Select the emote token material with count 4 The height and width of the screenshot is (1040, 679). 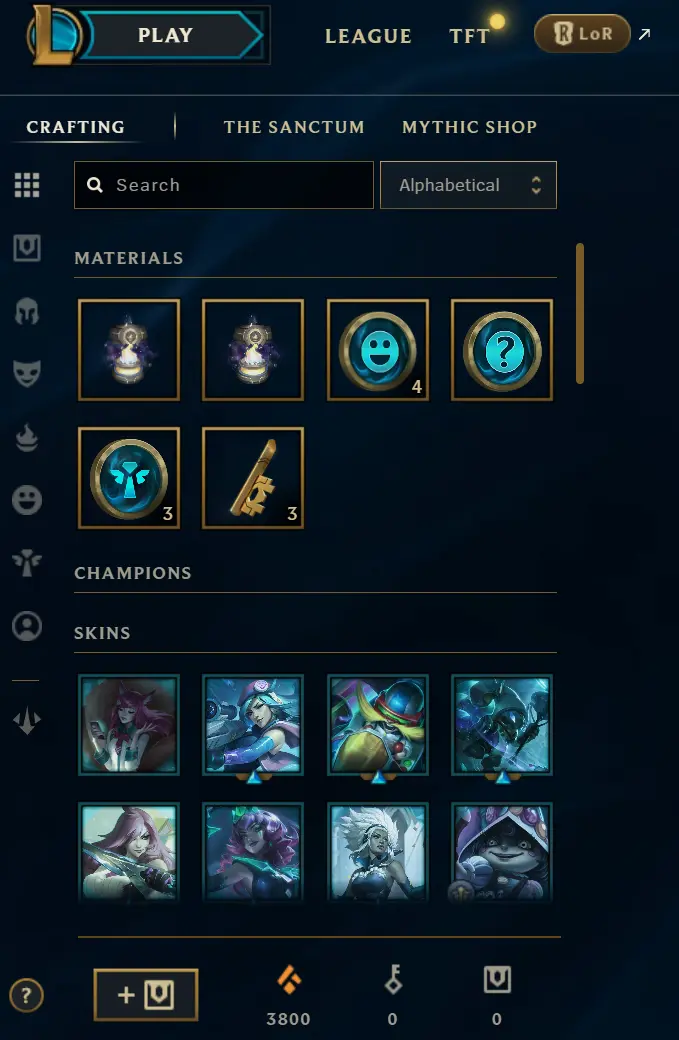pyautogui.click(x=378, y=350)
